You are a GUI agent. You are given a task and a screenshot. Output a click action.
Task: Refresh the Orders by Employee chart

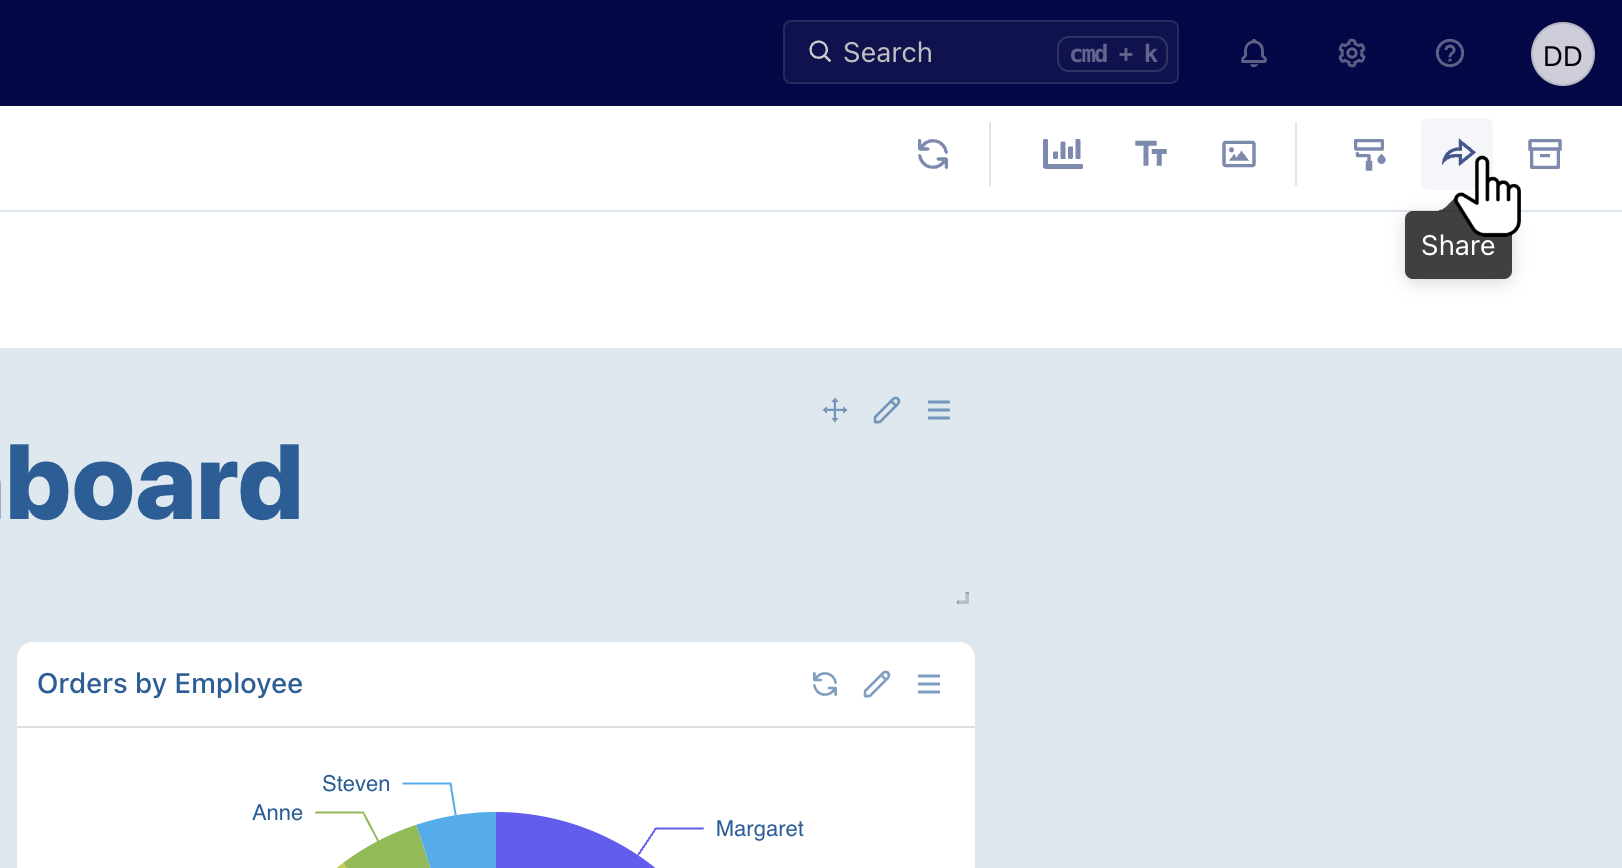pyautogui.click(x=825, y=684)
